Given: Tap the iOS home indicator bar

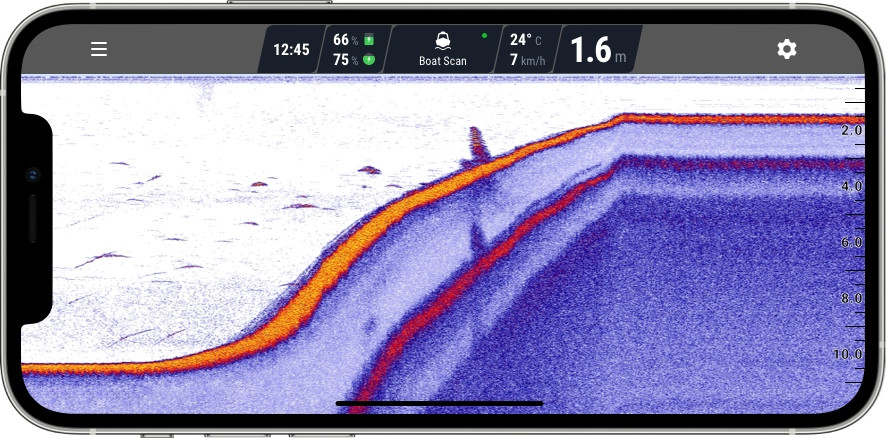Looking at the screenshot, I should click(439, 404).
